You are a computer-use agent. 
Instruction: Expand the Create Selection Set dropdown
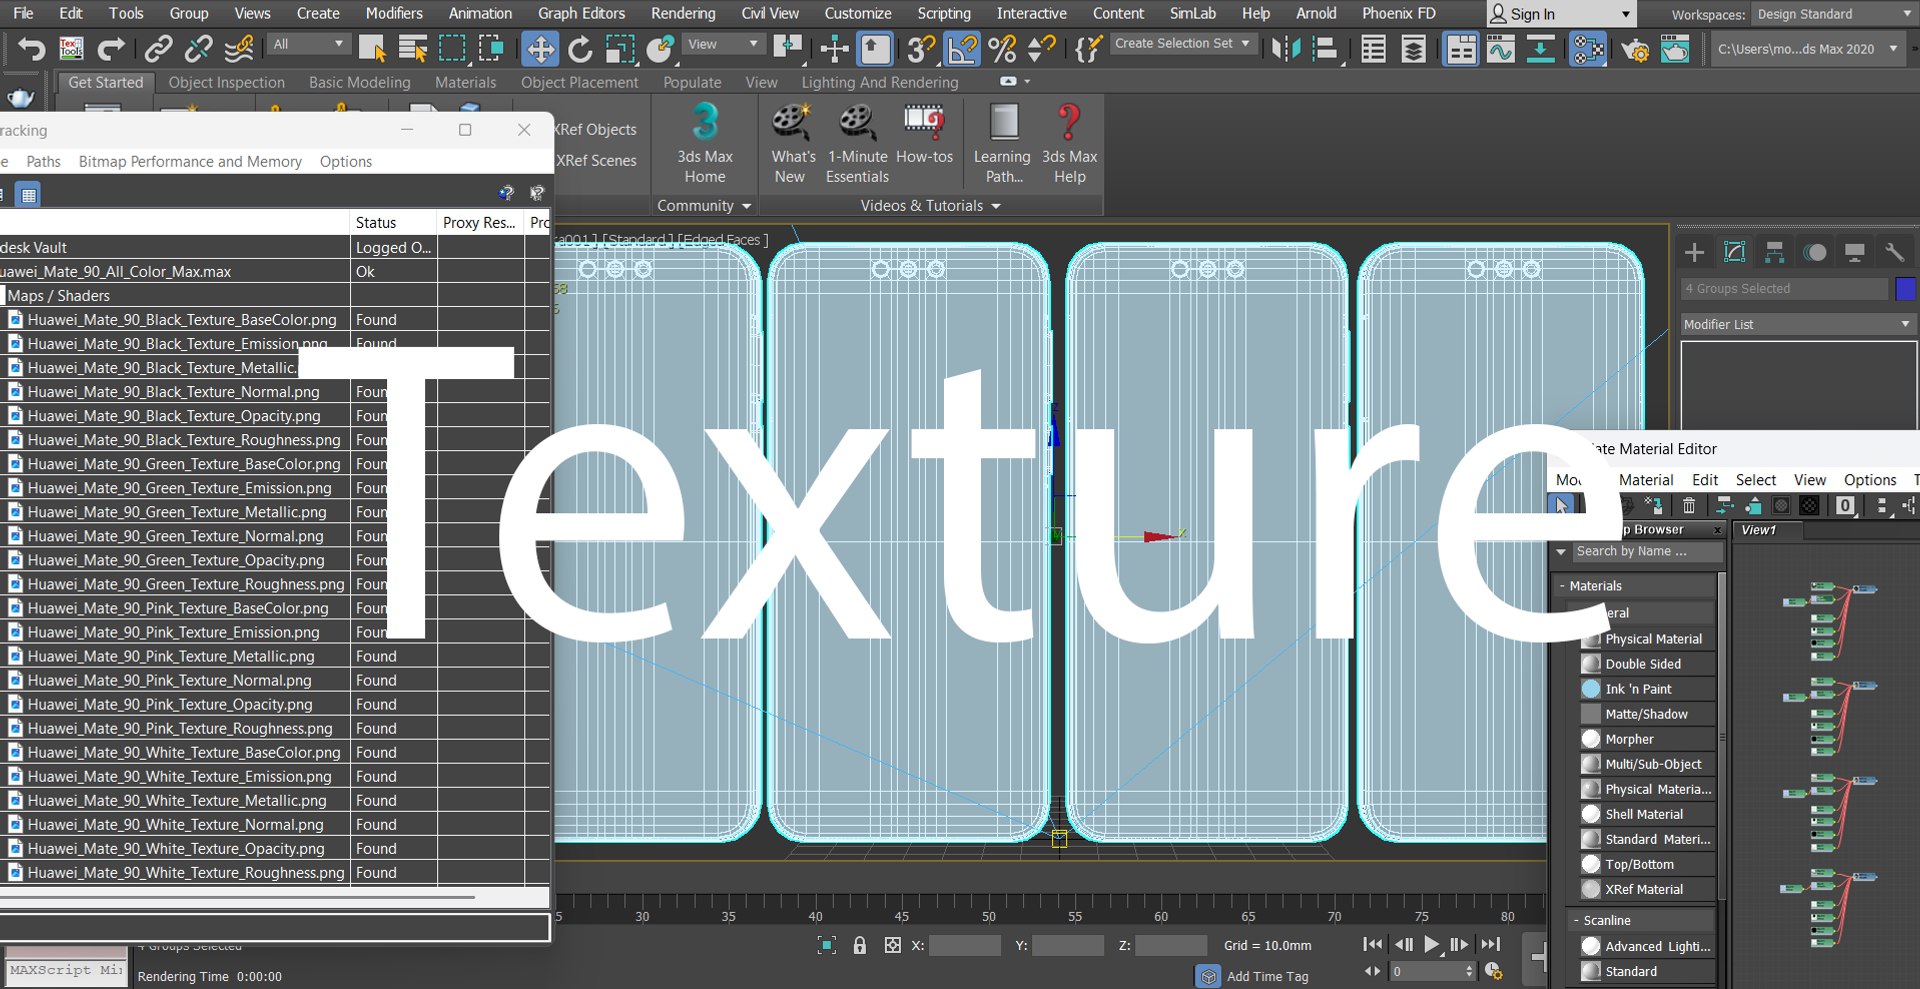click(x=1182, y=44)
